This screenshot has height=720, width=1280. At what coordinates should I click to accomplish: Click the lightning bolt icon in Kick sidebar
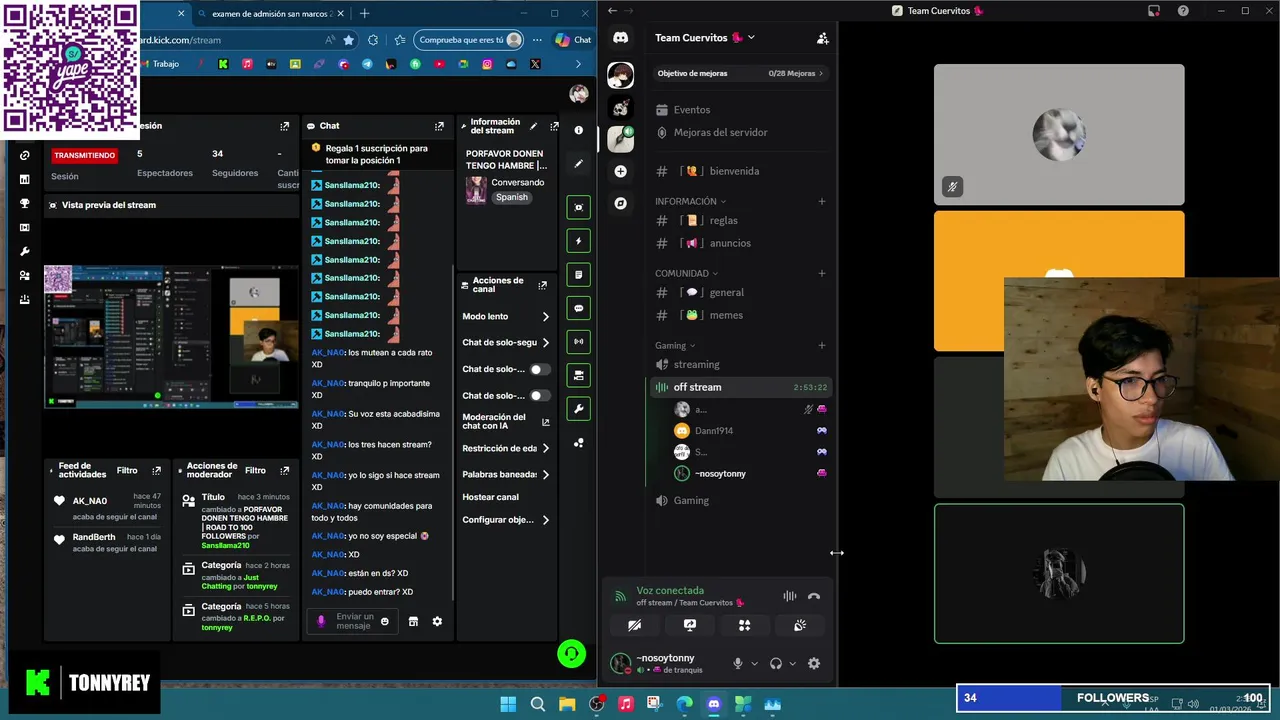coord(578,241)
